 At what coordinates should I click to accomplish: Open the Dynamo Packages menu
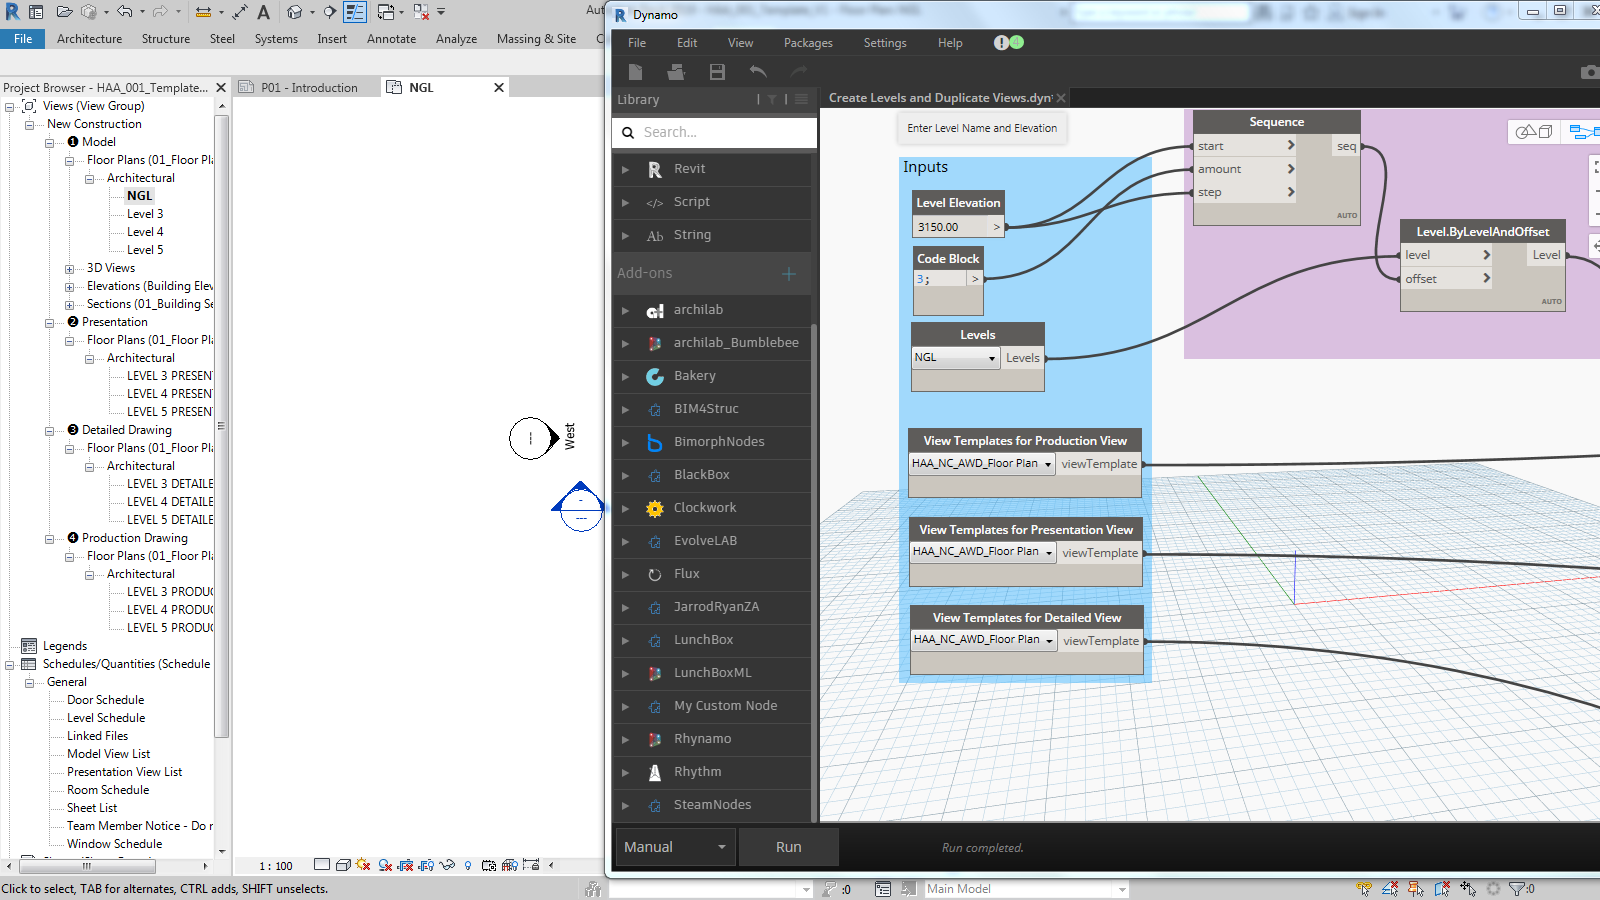click(808, 43)
